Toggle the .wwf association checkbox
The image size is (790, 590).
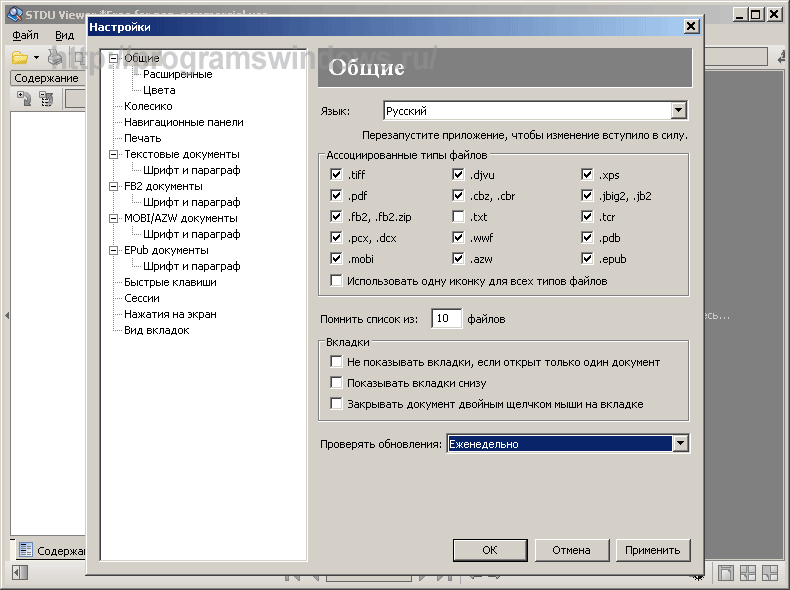pyautogui.click(x=458, y=237)
